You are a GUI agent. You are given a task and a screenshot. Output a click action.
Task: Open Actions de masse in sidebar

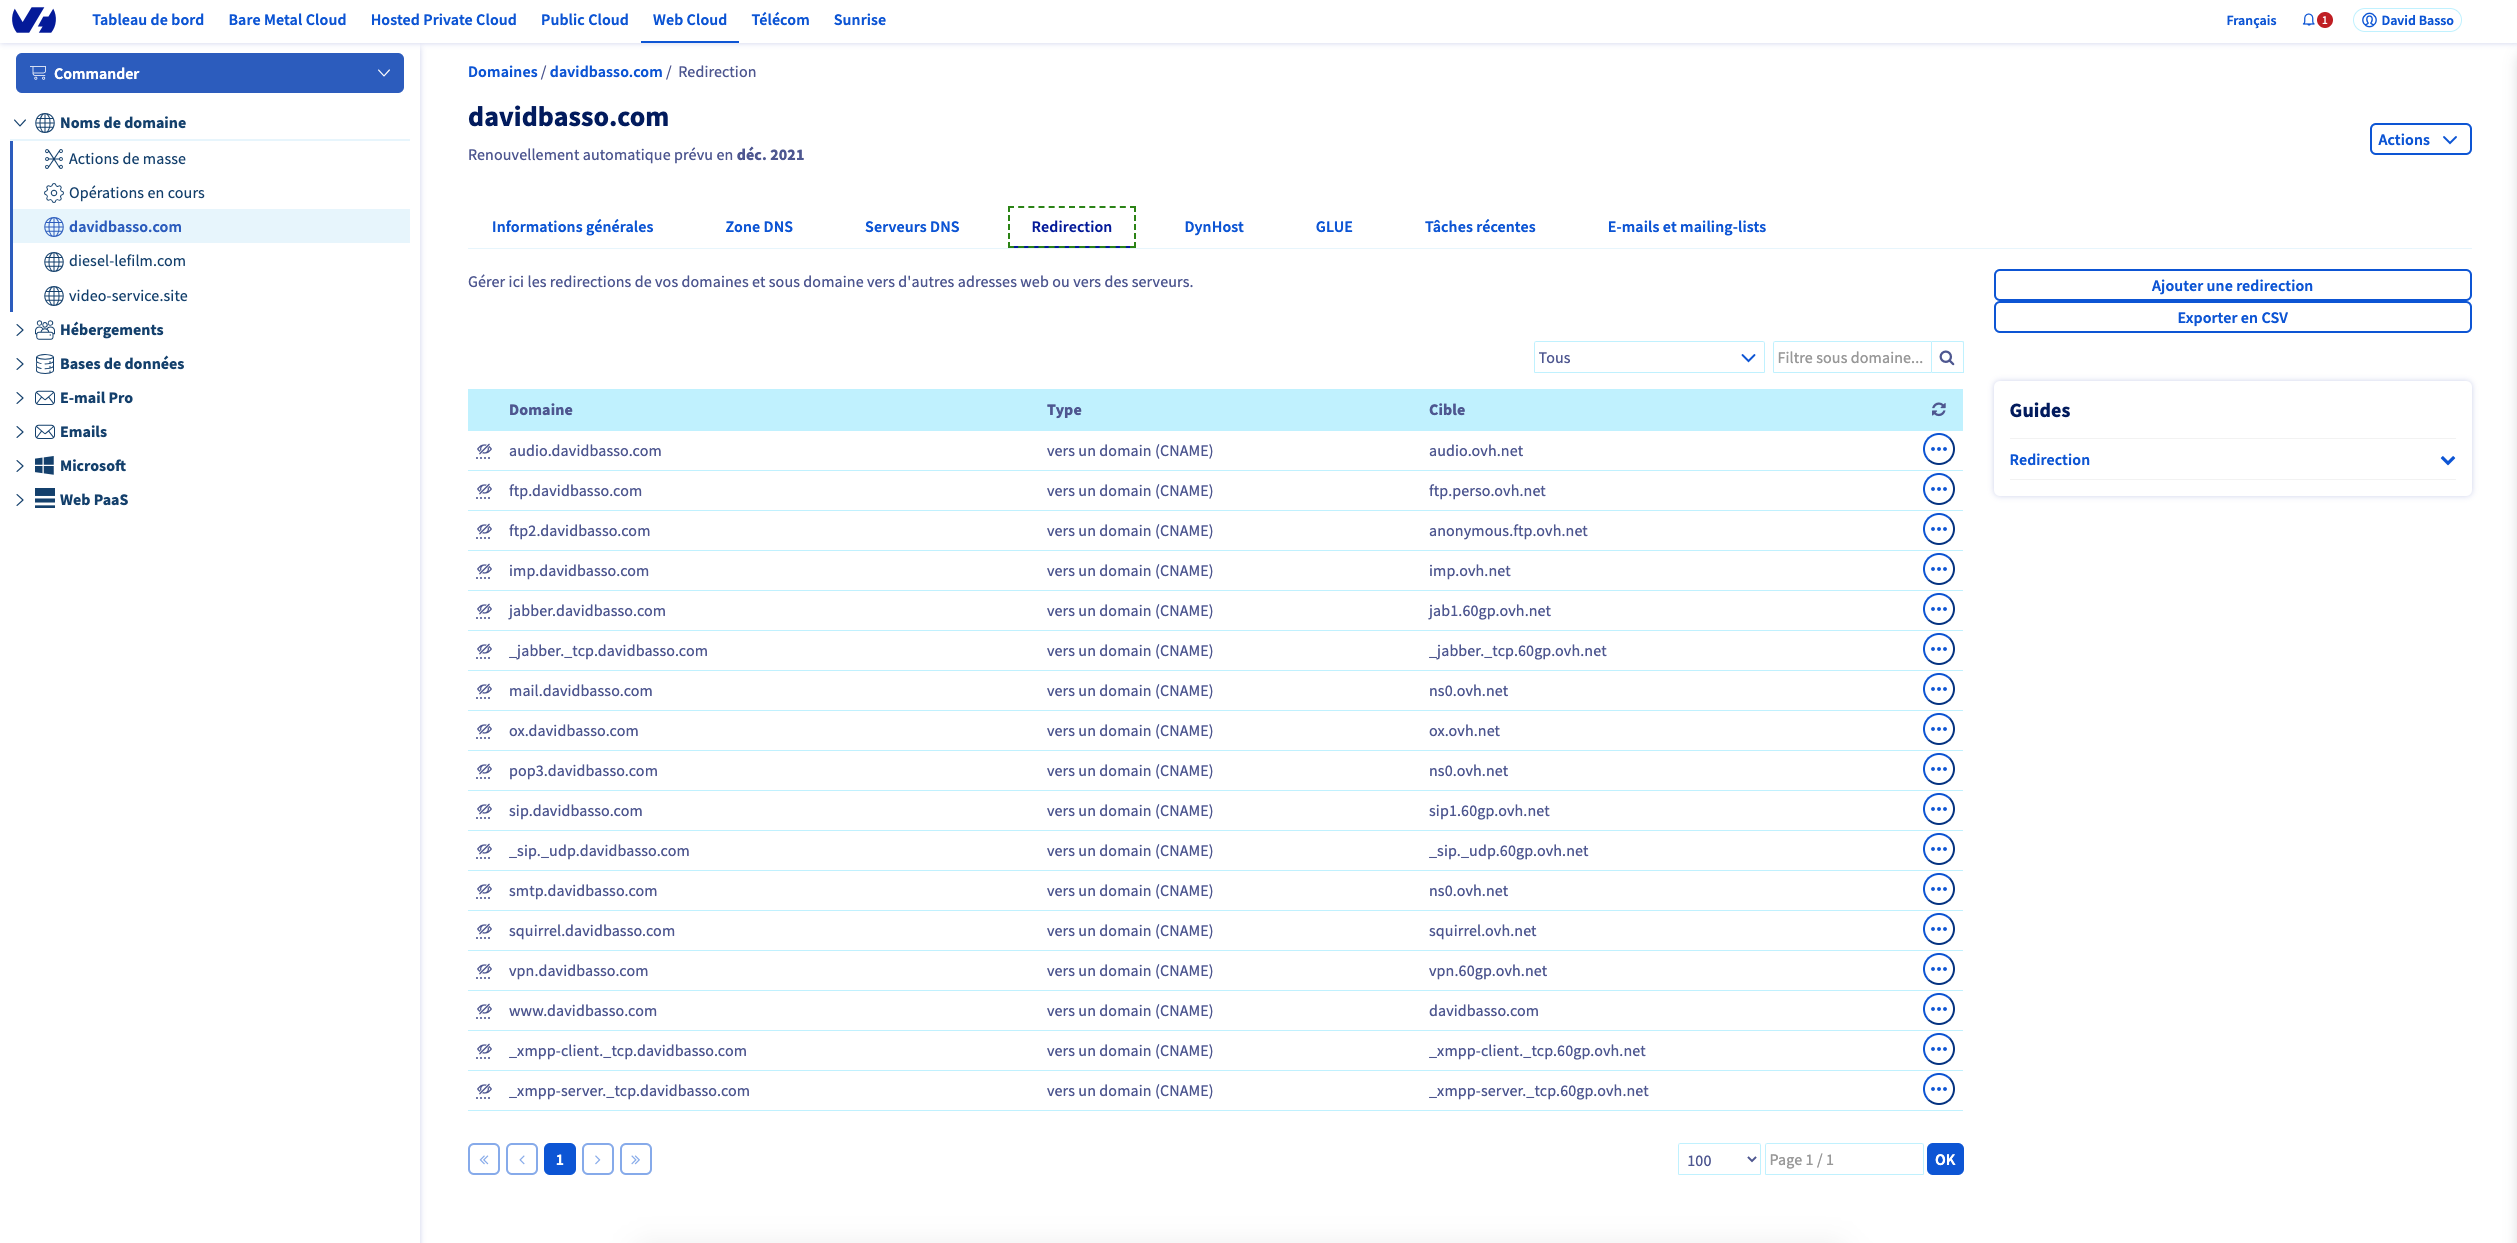127,159
